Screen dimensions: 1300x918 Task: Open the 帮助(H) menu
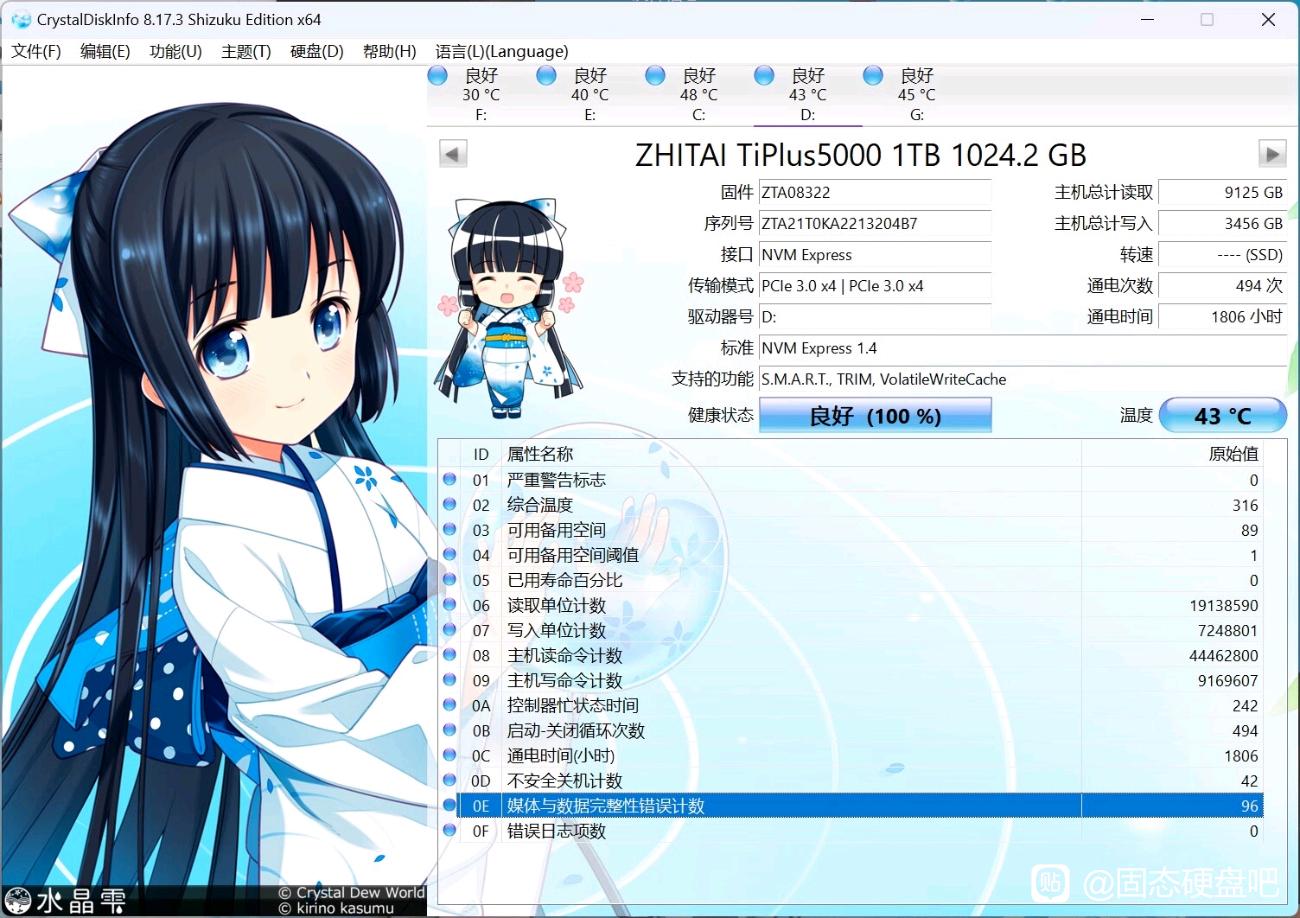pos(389,51)
